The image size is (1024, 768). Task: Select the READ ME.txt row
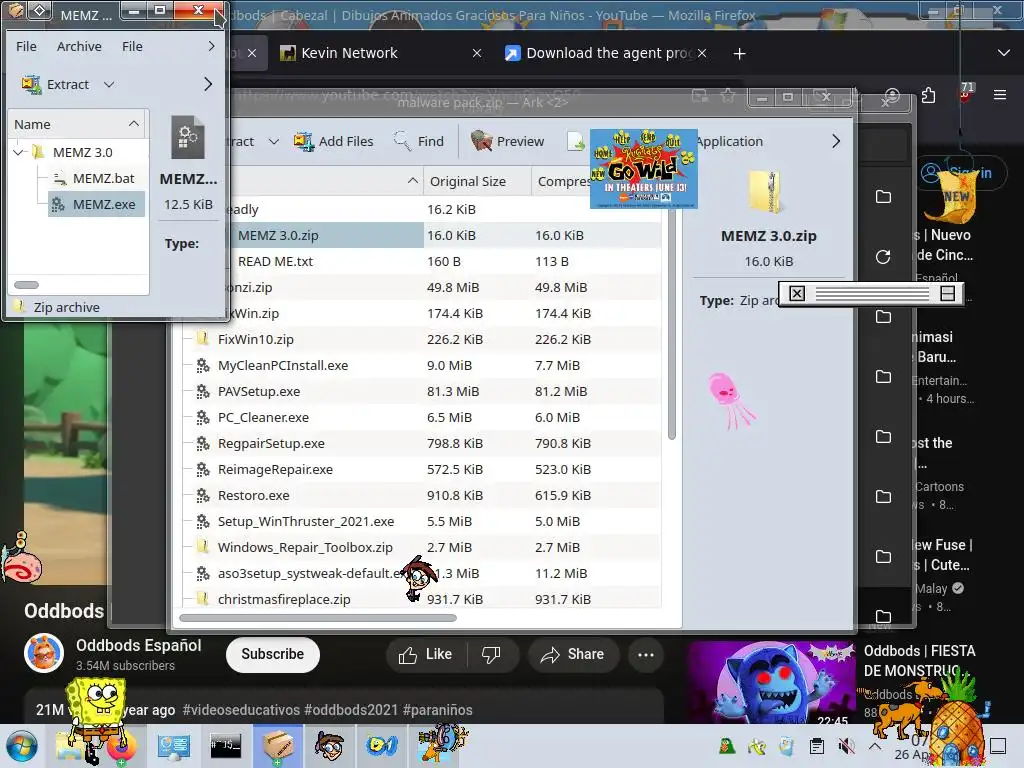coord(422,261)
